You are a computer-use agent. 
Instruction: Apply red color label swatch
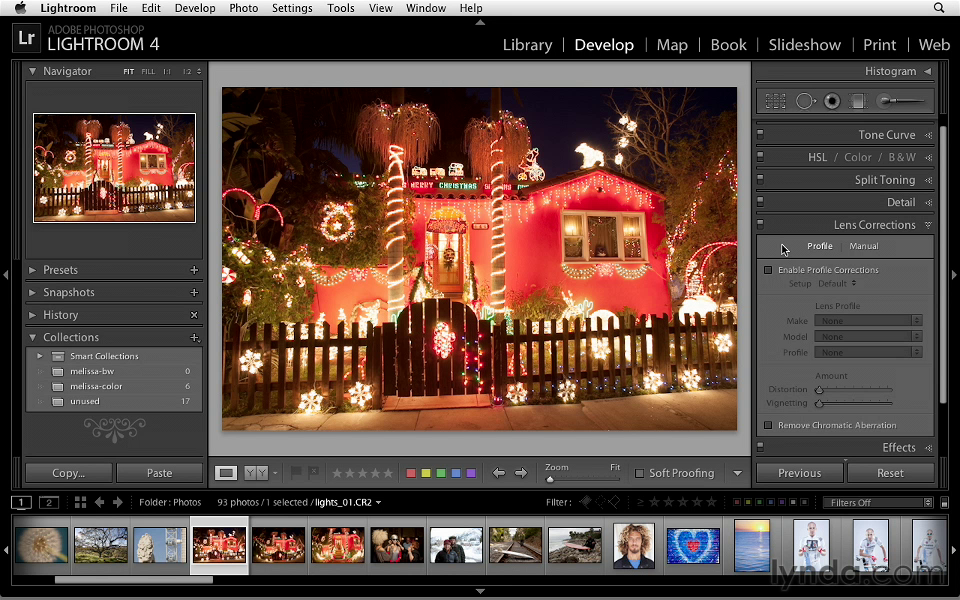tap(411, 473)
